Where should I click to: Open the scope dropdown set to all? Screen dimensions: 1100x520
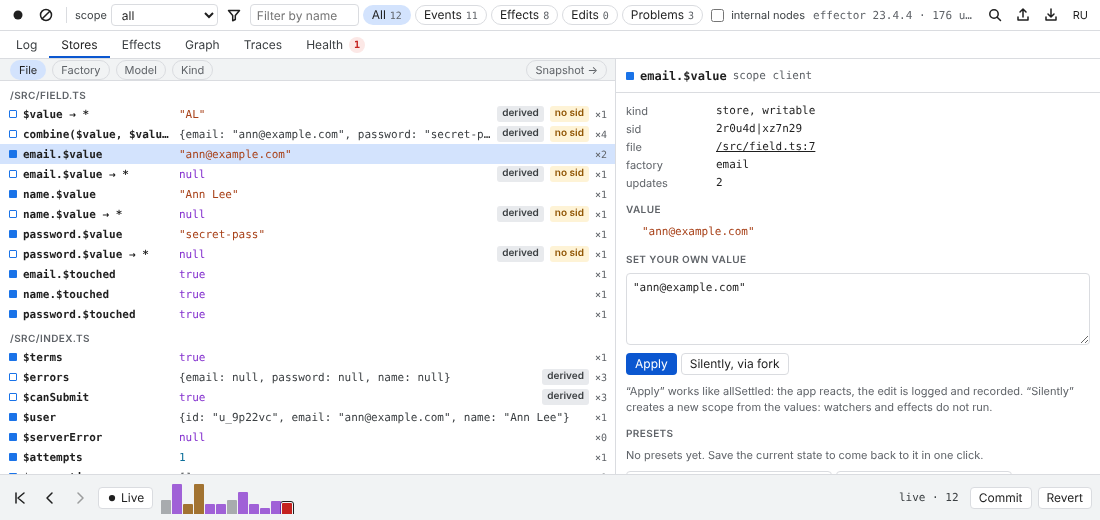[165, 15]
